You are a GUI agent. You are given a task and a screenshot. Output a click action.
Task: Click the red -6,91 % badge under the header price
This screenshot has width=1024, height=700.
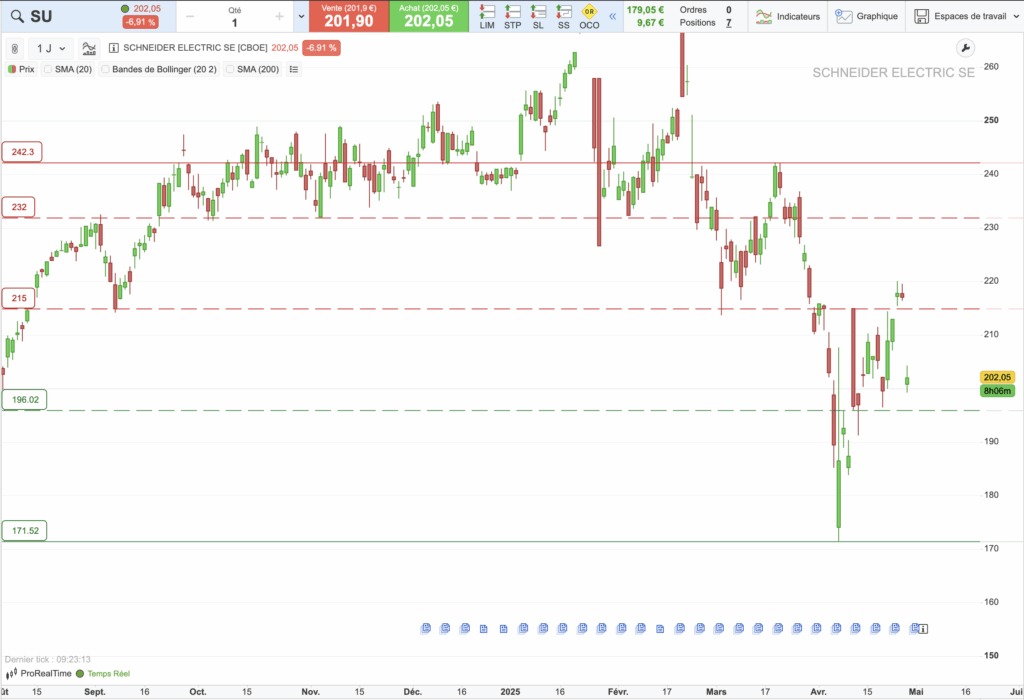(x=140, y=22)
